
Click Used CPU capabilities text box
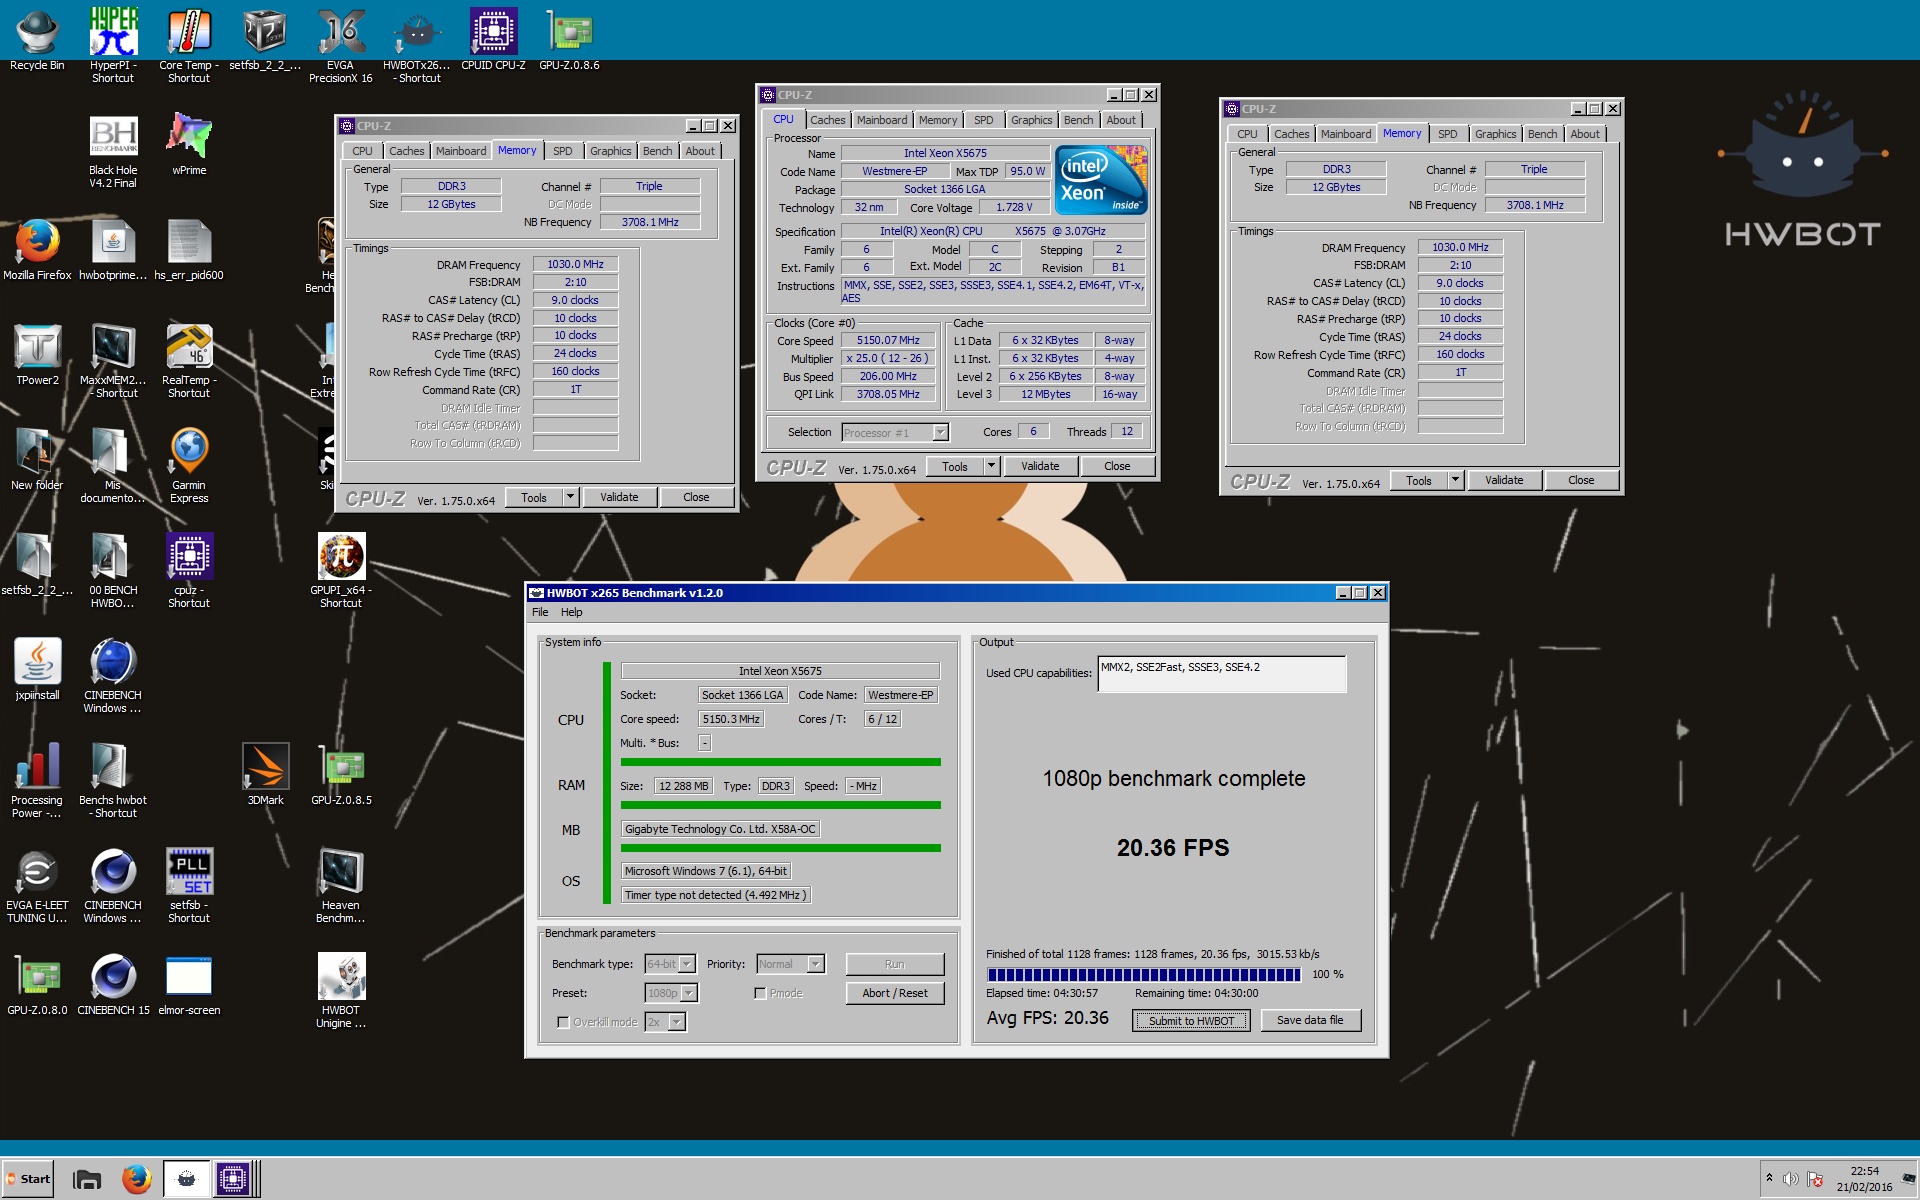[x=1222, y=674]
